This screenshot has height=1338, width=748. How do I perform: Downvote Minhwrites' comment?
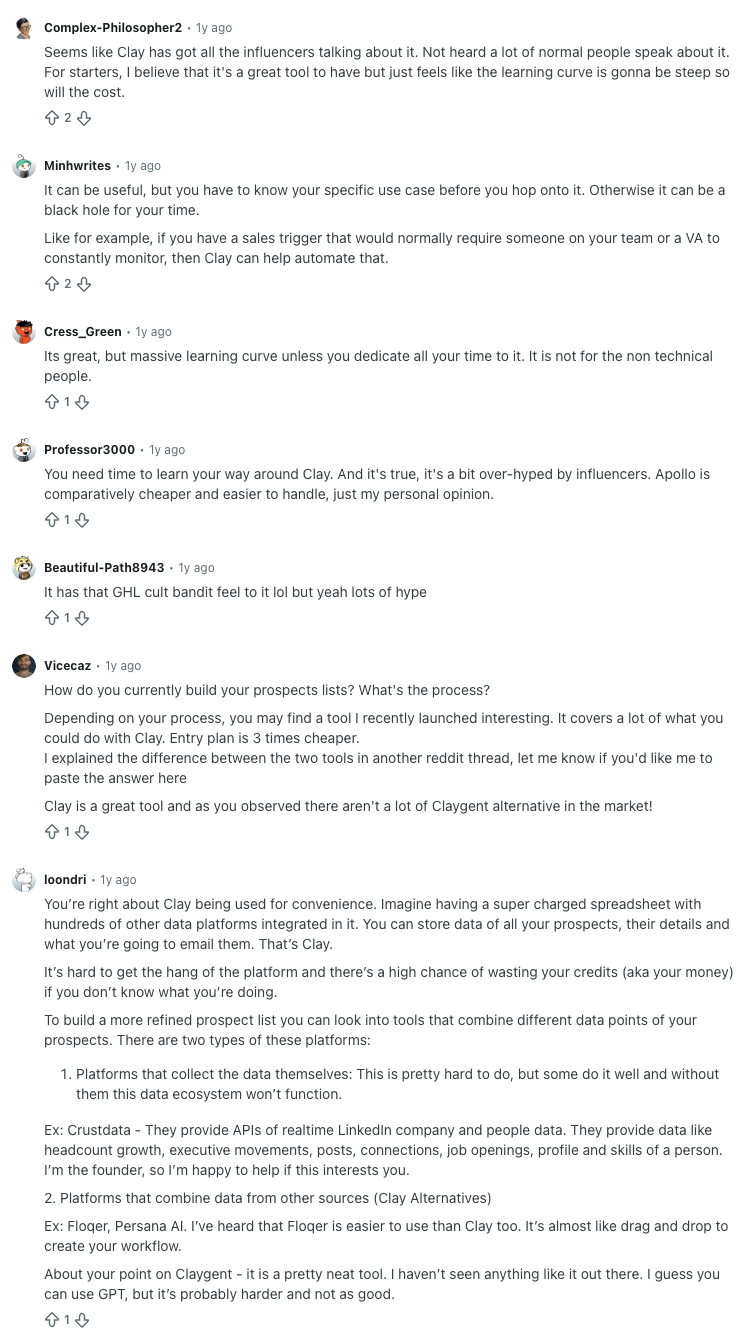(x=83, y=283)
